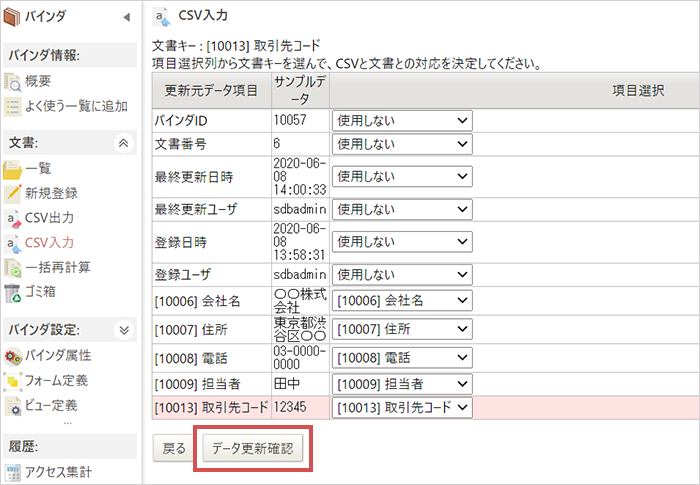Click the 項目選択 column header
Viewport: 700px width, 485px height.
(638, 91)
